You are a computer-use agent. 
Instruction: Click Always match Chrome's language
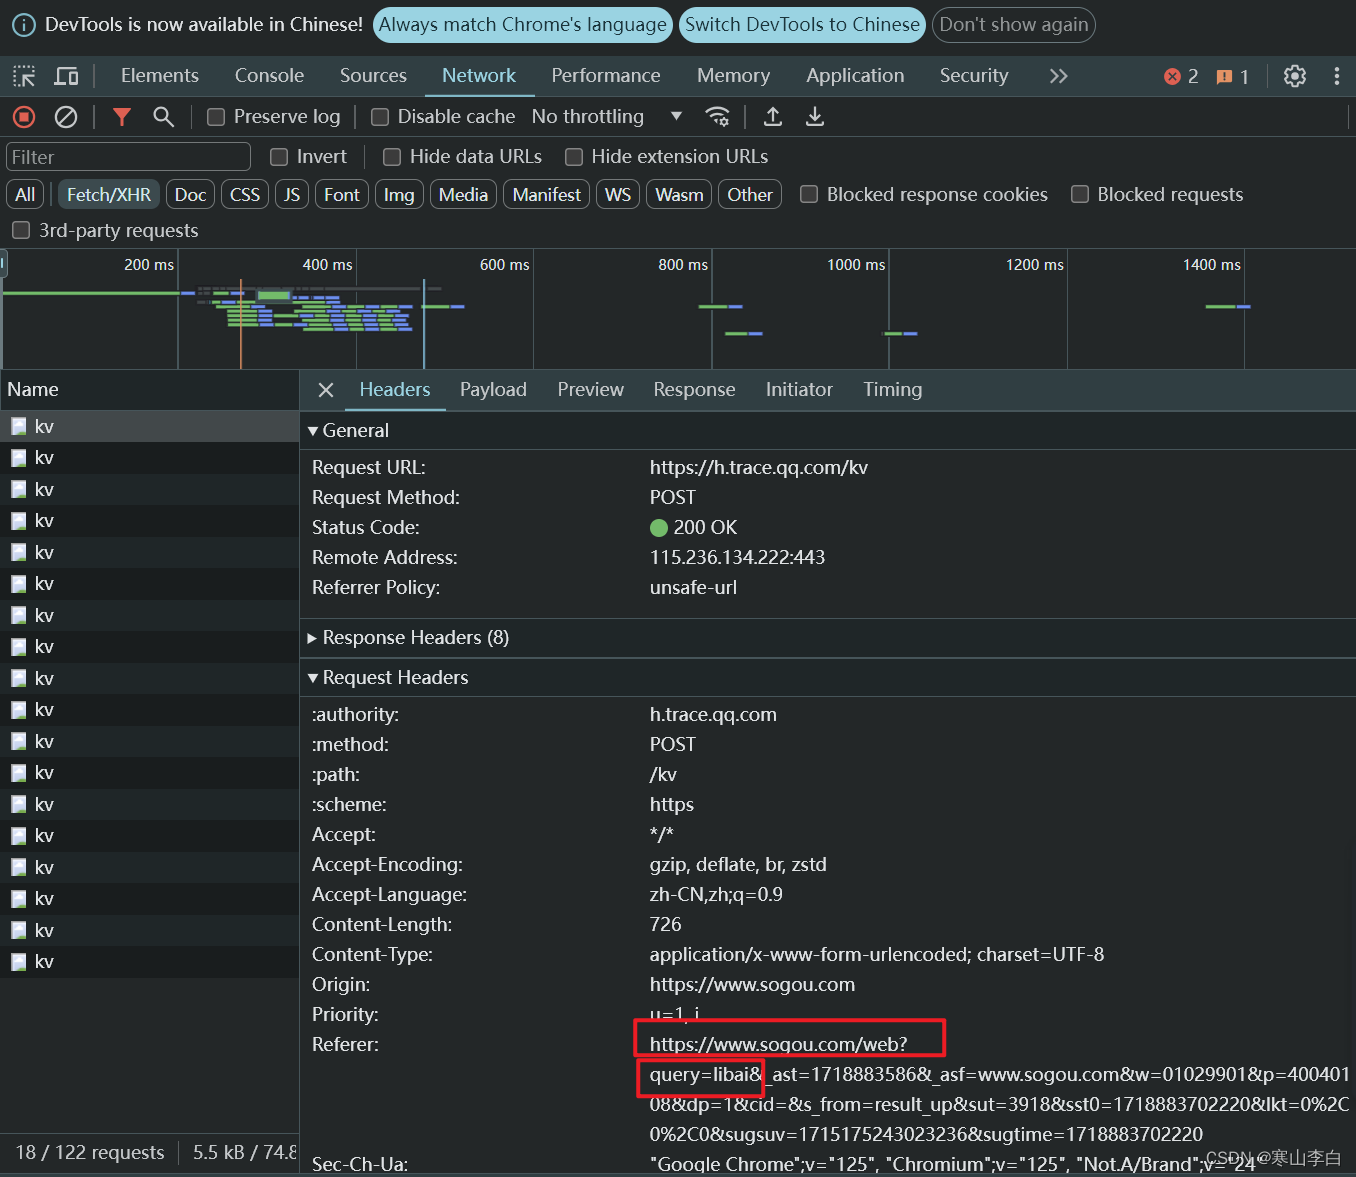(522, 25)
